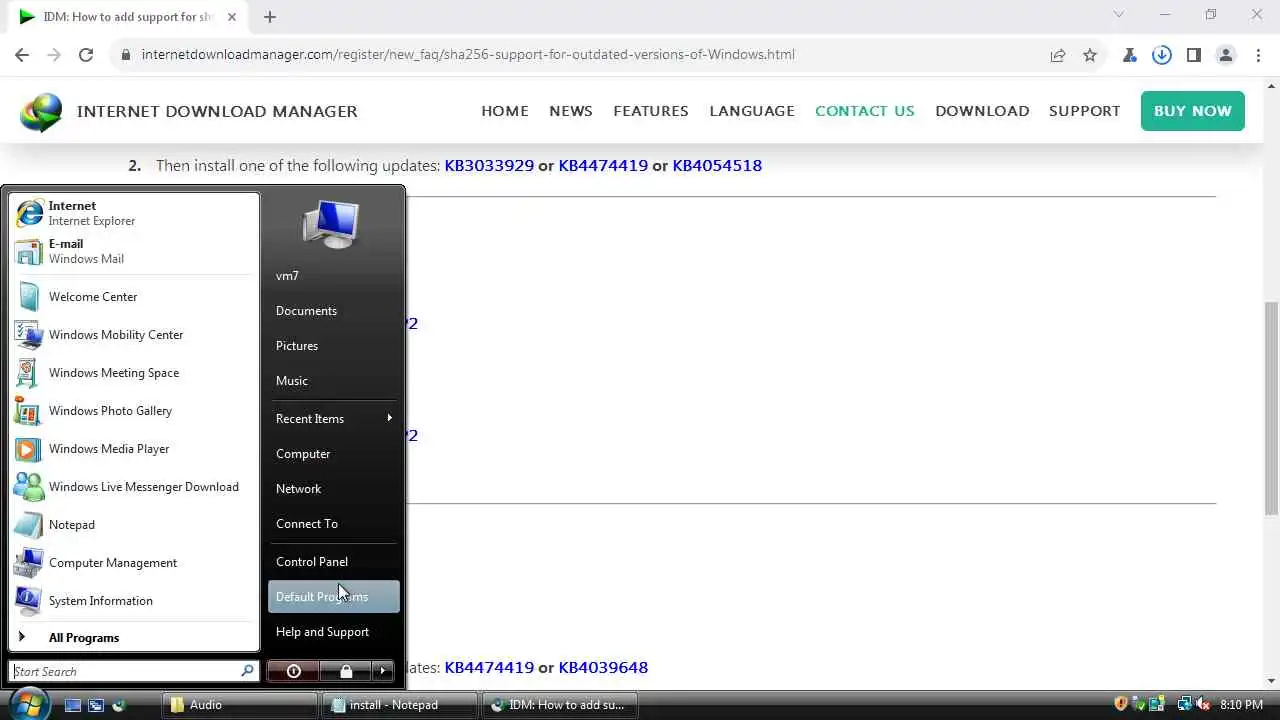
Task: Open KB4054518 update link
Action: tap(717, 166)
